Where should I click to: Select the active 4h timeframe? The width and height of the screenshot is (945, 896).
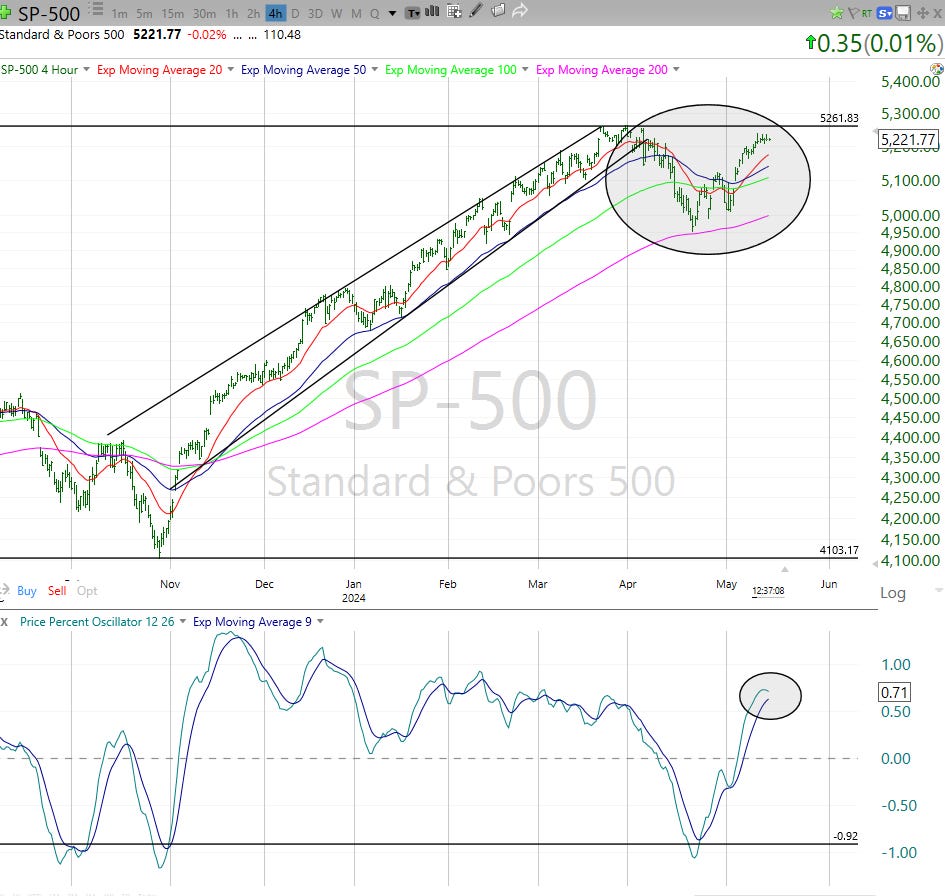275,13
